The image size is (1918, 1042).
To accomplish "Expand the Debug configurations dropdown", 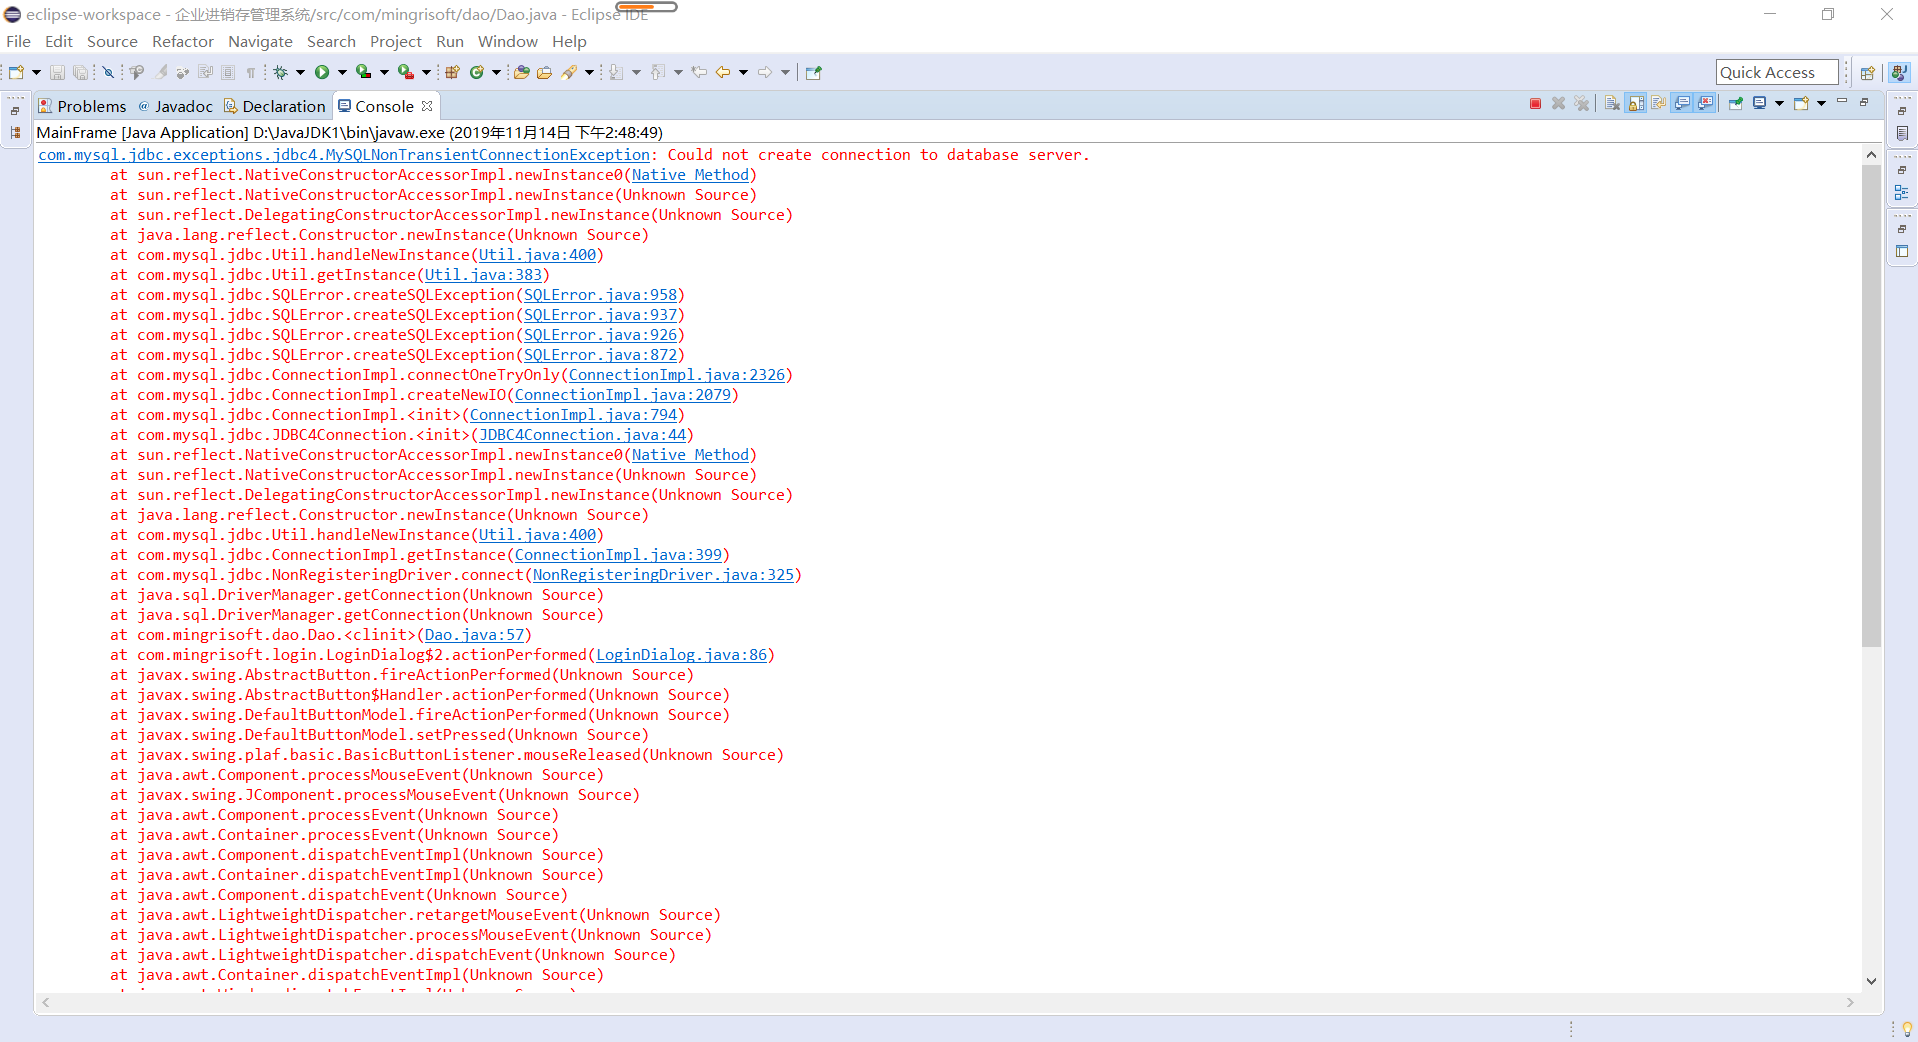I will [x=300, y=72].
